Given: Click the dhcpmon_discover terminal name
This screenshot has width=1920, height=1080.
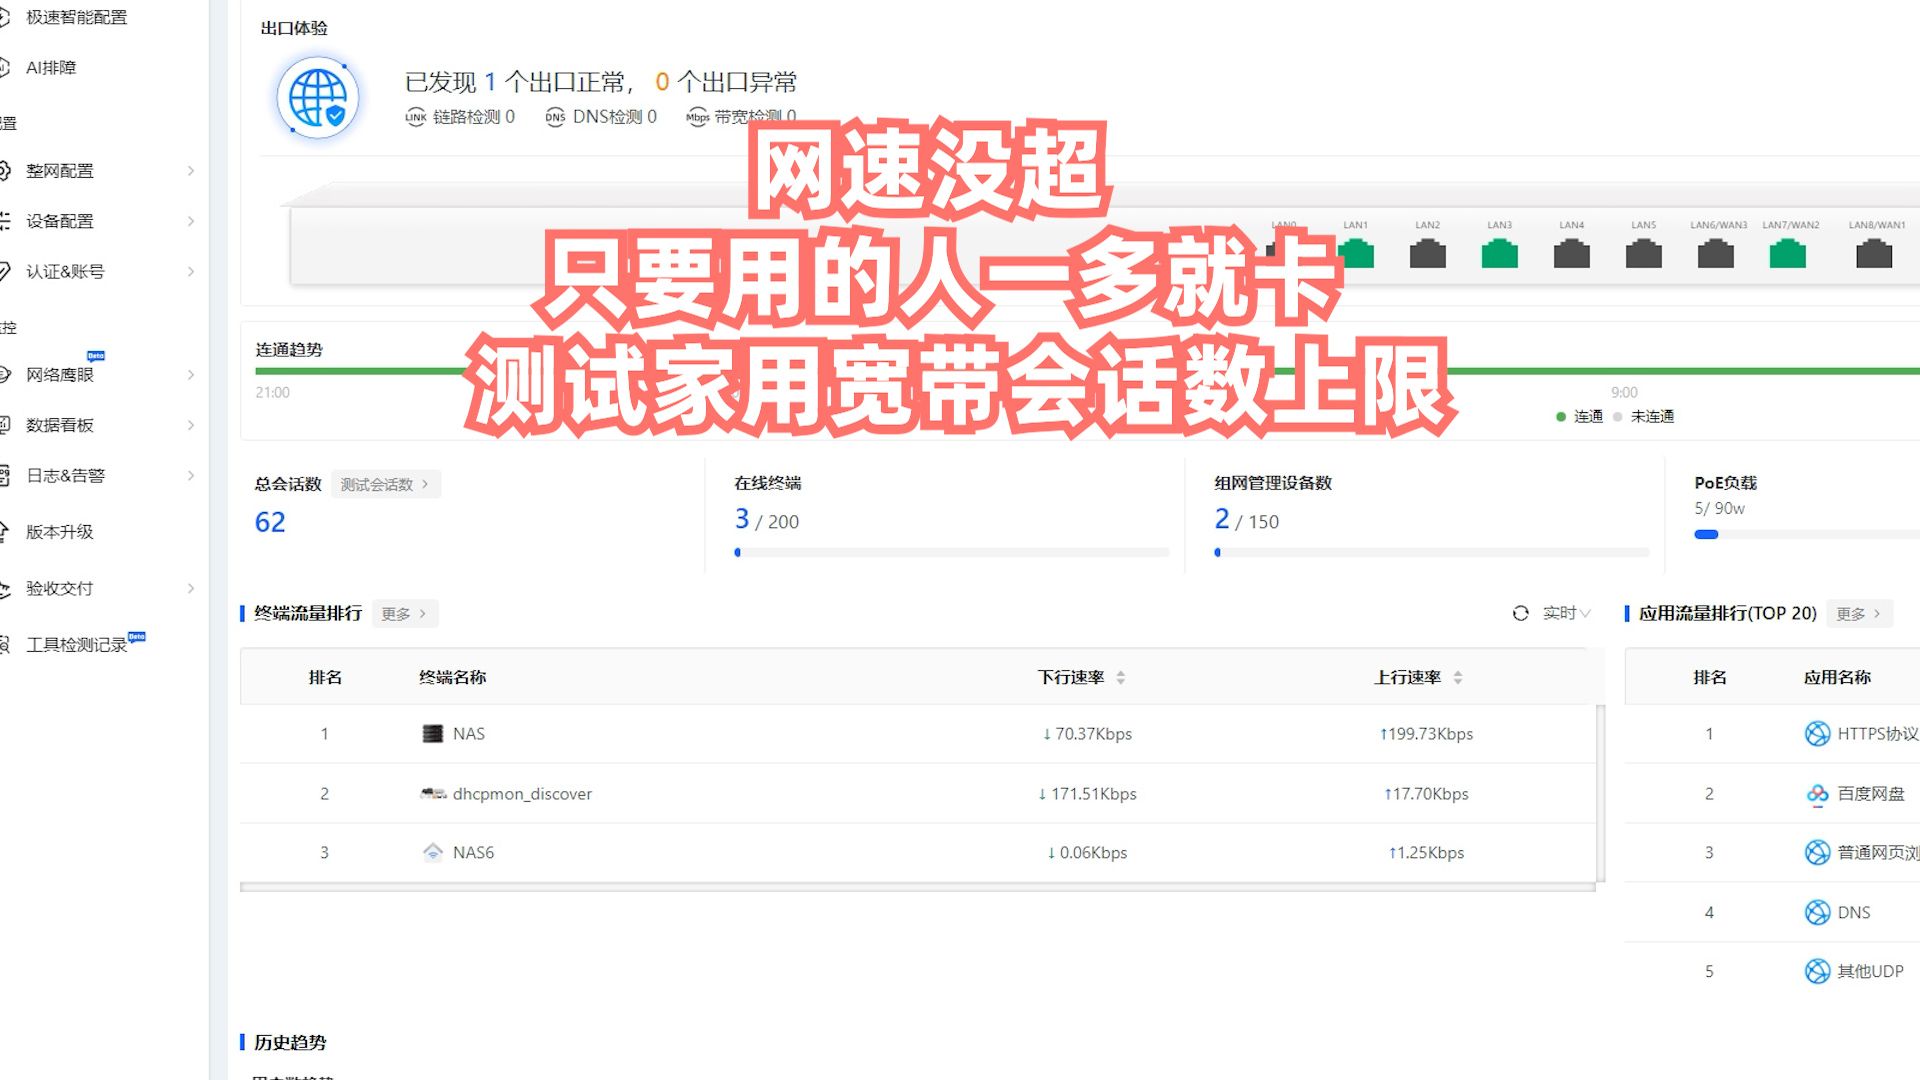Looking at the screenshot, I should (522, 793).
